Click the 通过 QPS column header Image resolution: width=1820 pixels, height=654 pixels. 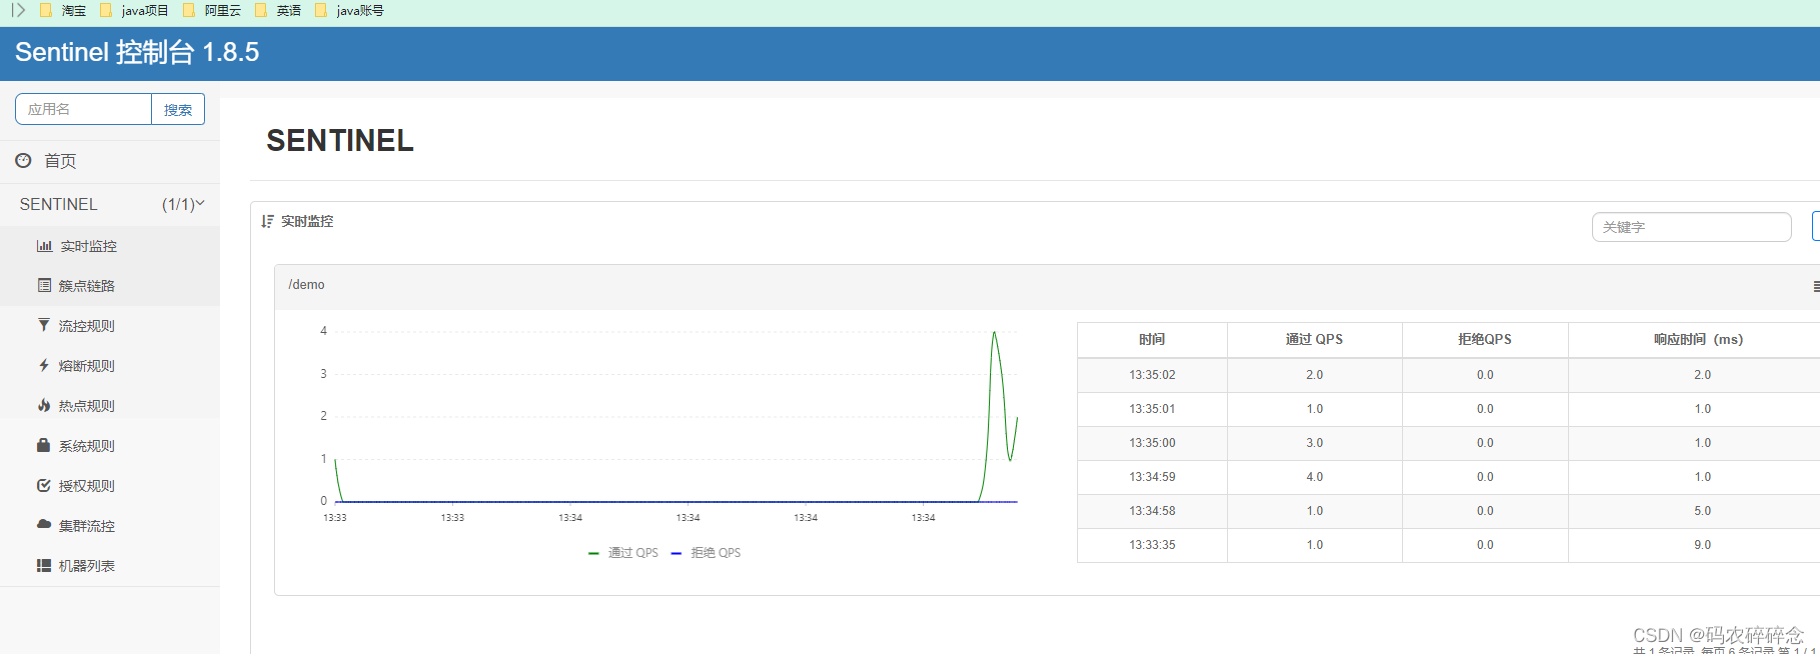pos(1314,340)
